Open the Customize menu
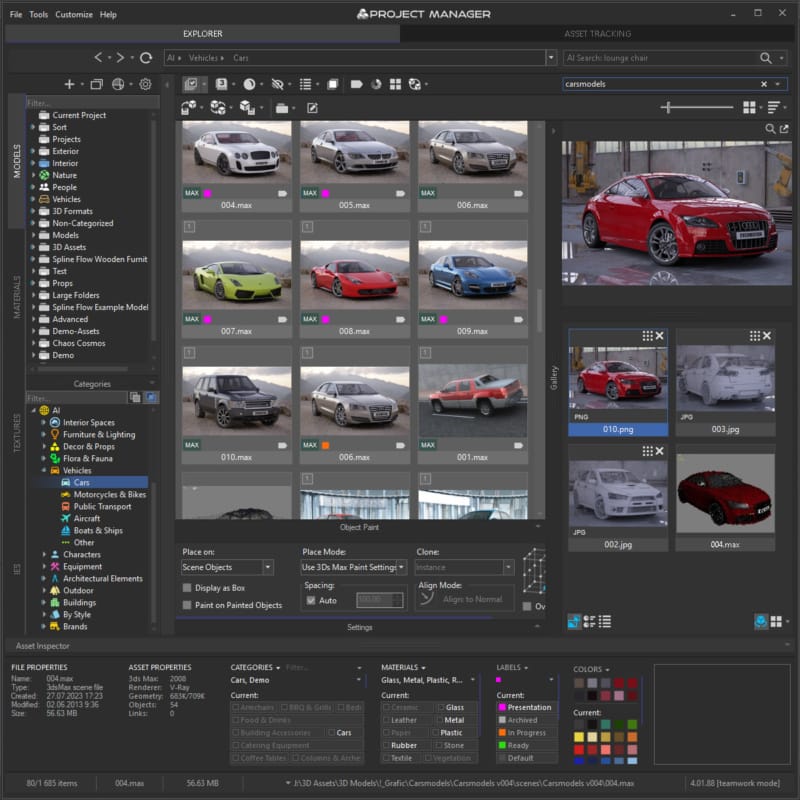The image size is (800, 800). point(74,14)
